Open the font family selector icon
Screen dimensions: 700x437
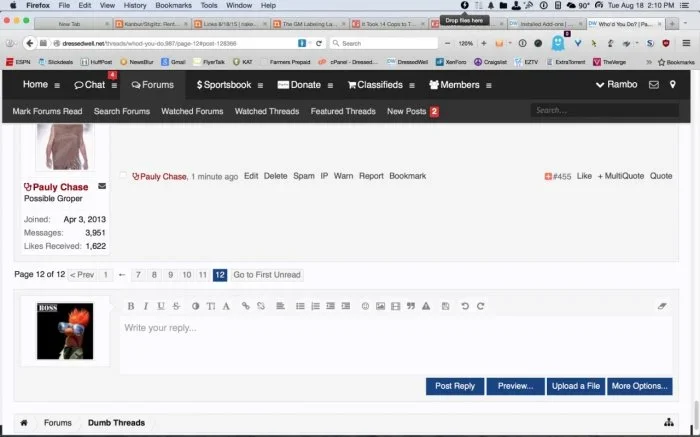point(226,306)
